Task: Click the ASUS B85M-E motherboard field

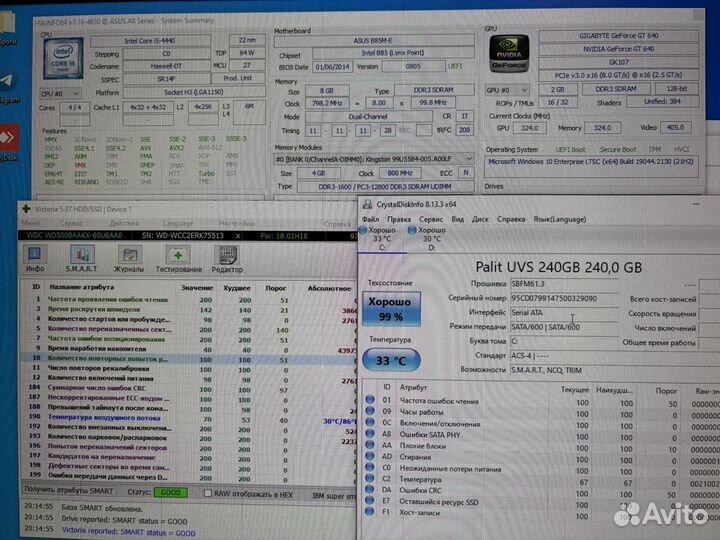Action: tap(374, 41)
